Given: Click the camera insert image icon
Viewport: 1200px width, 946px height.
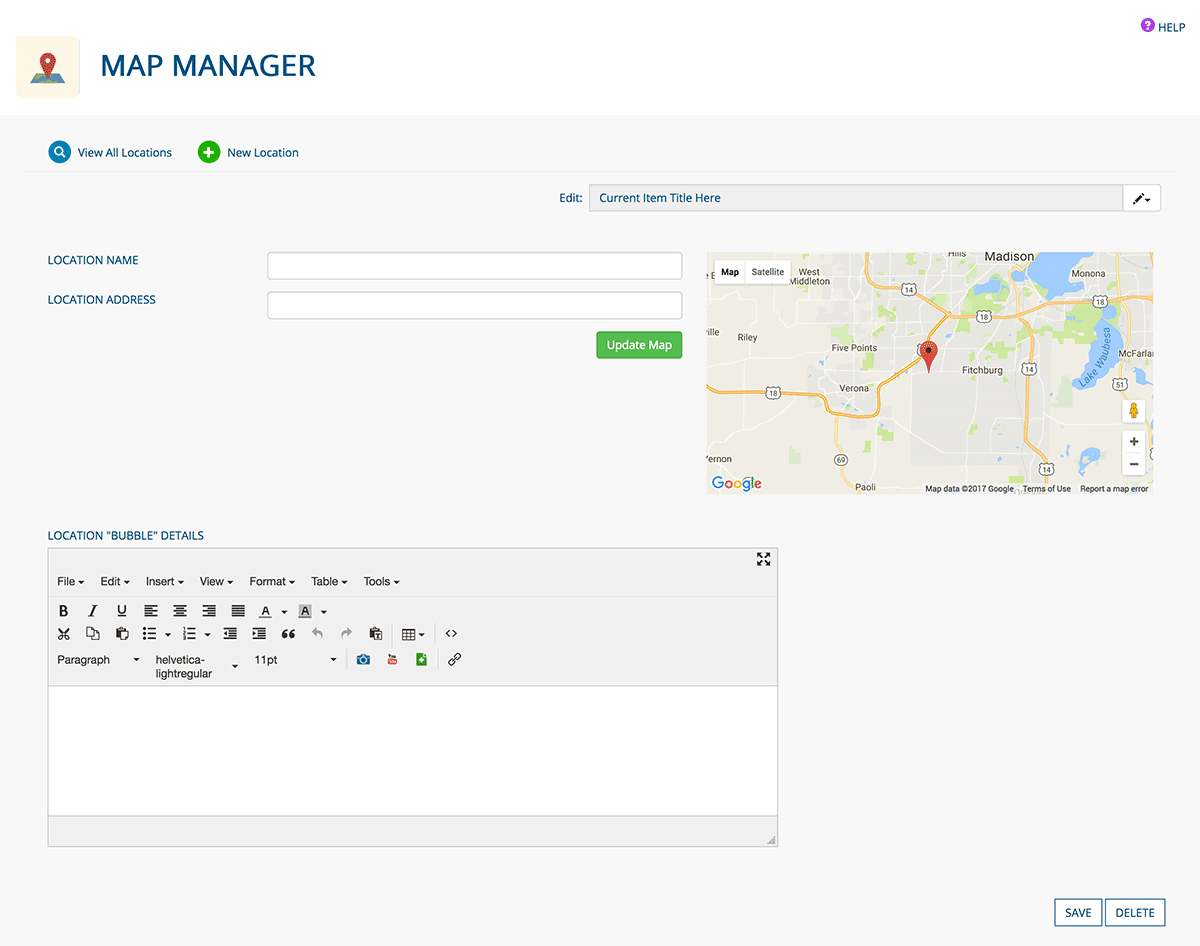Looking at the screenshot, I should pyautogui.click(x=363, y=660).
